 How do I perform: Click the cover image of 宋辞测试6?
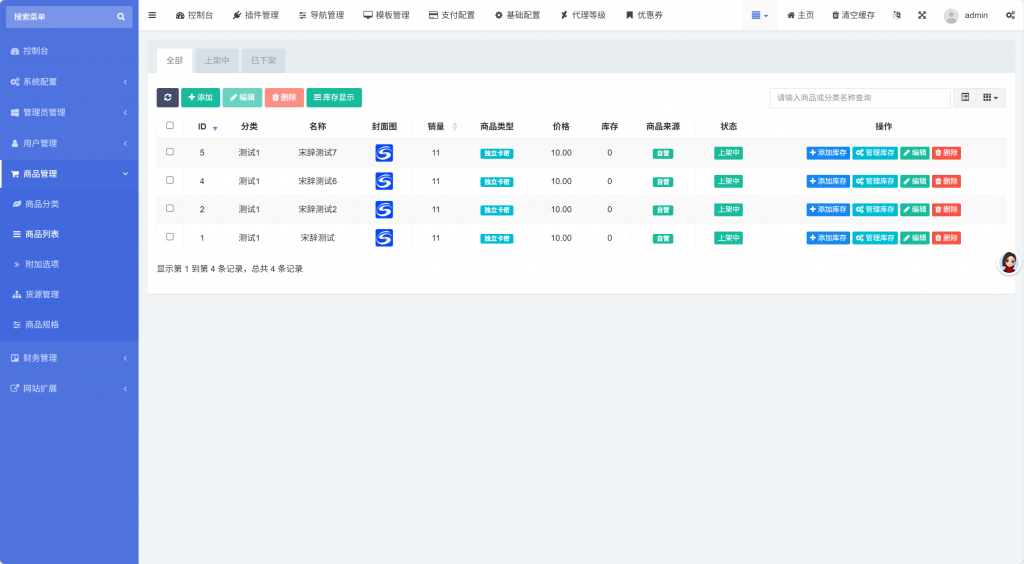(384, 181)
